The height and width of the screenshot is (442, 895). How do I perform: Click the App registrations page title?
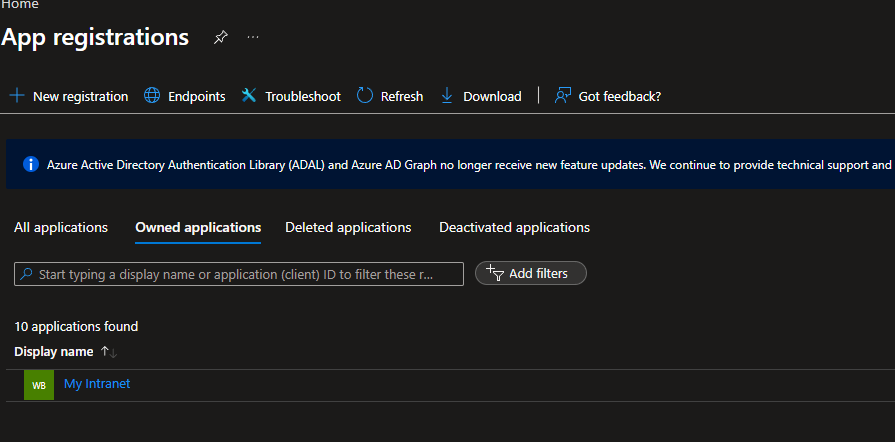coord(95,37)
